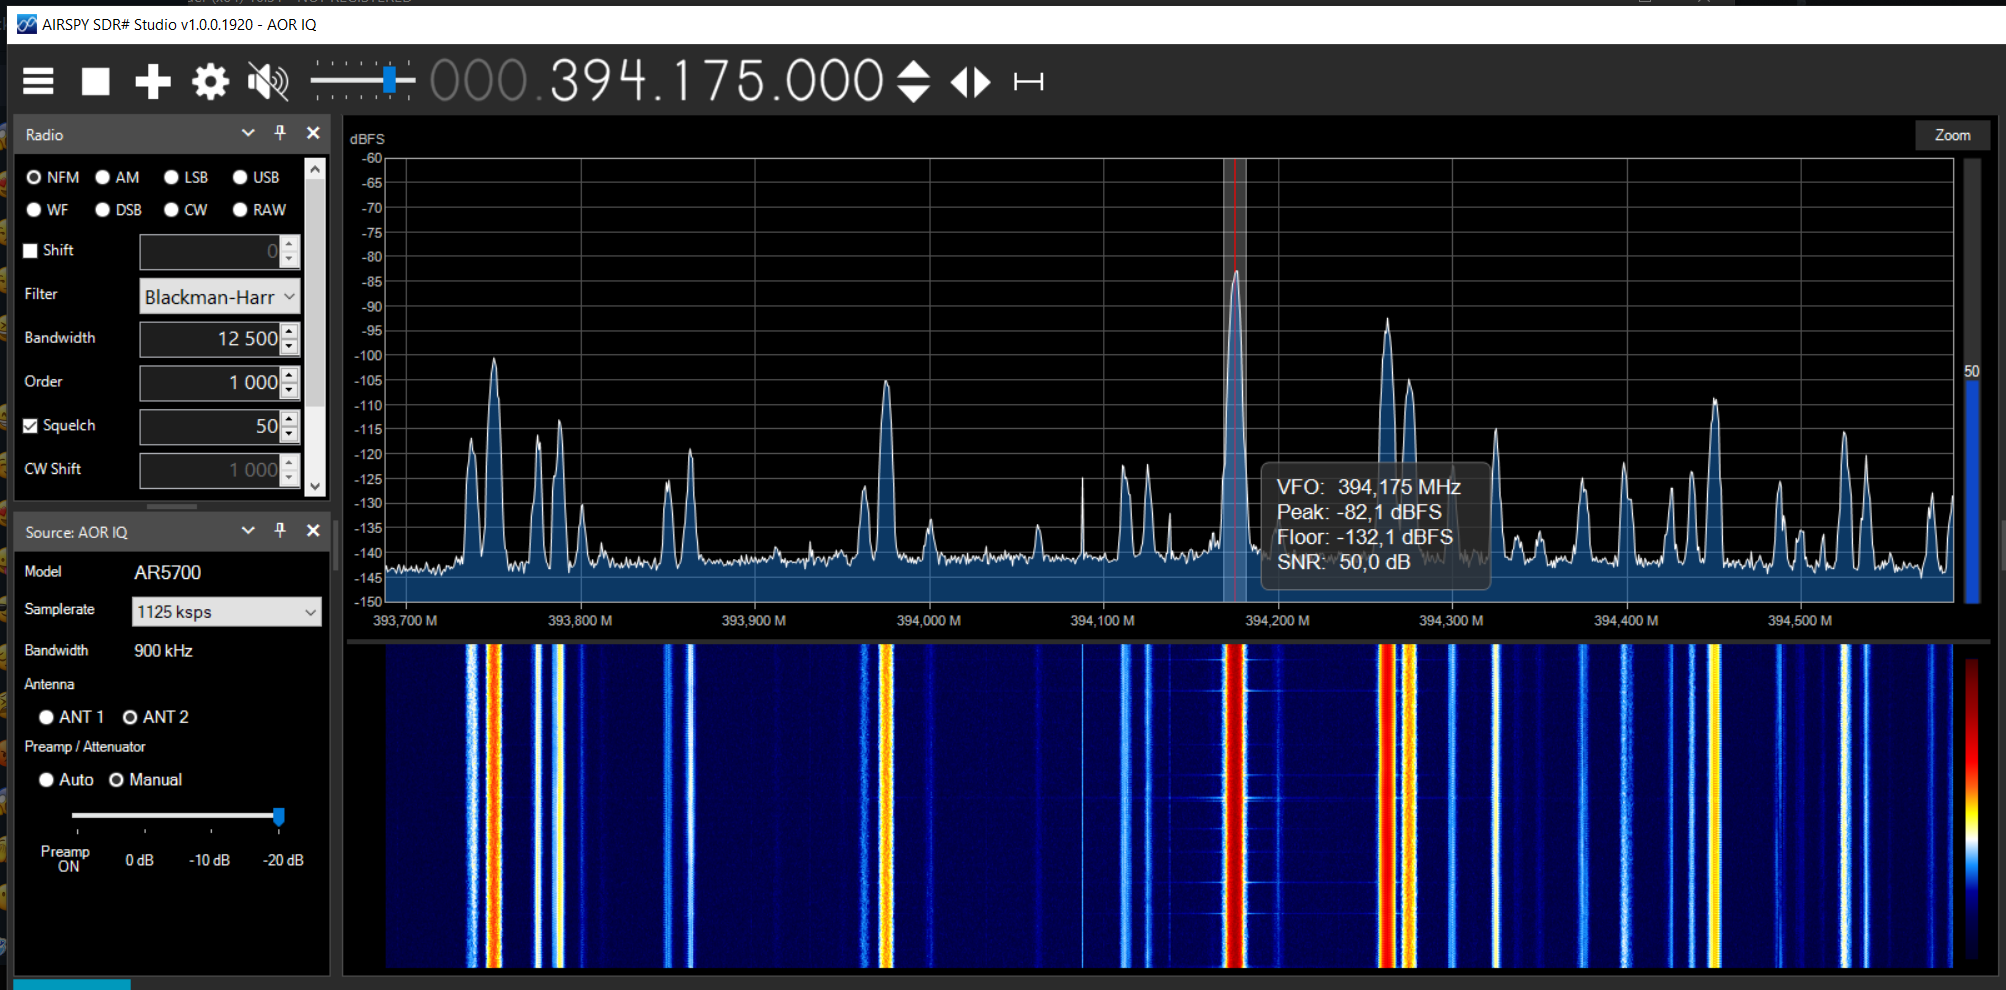Select the ANT 1 antenna option
This screenshot has height=990, width=2006.
click(x=47, y=717)
